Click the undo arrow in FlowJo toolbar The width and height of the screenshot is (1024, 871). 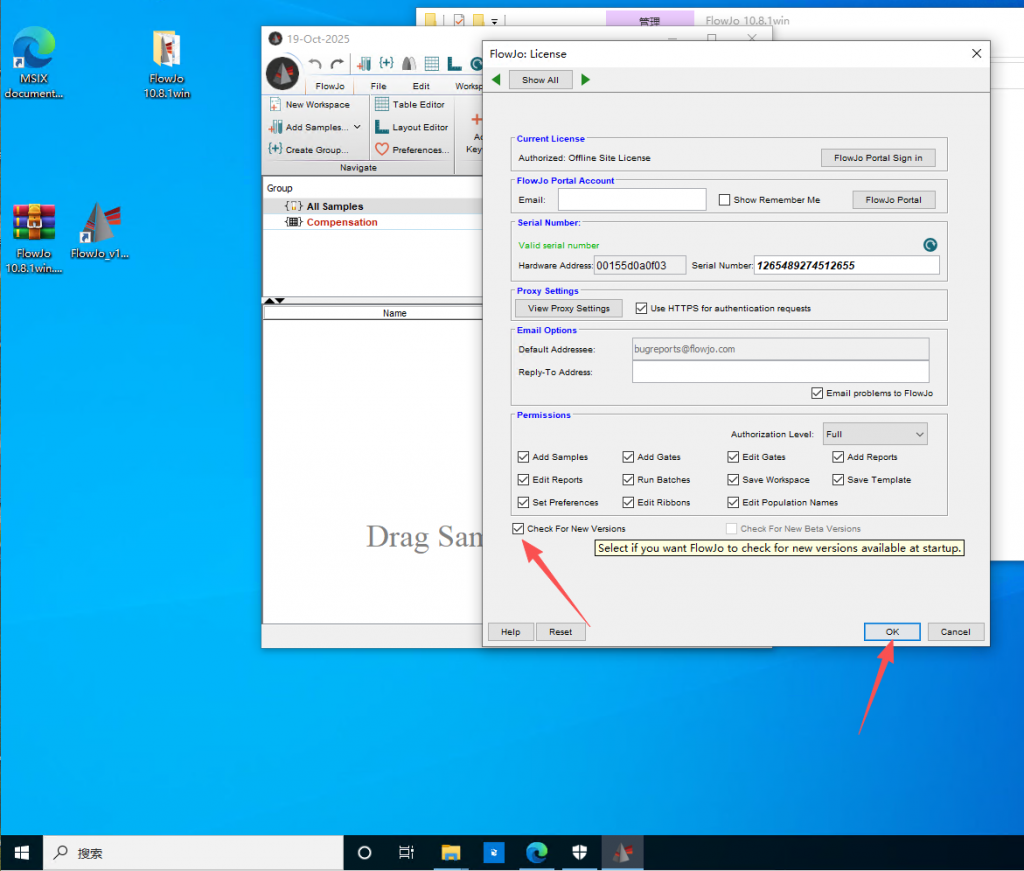(x=315, y=64)
